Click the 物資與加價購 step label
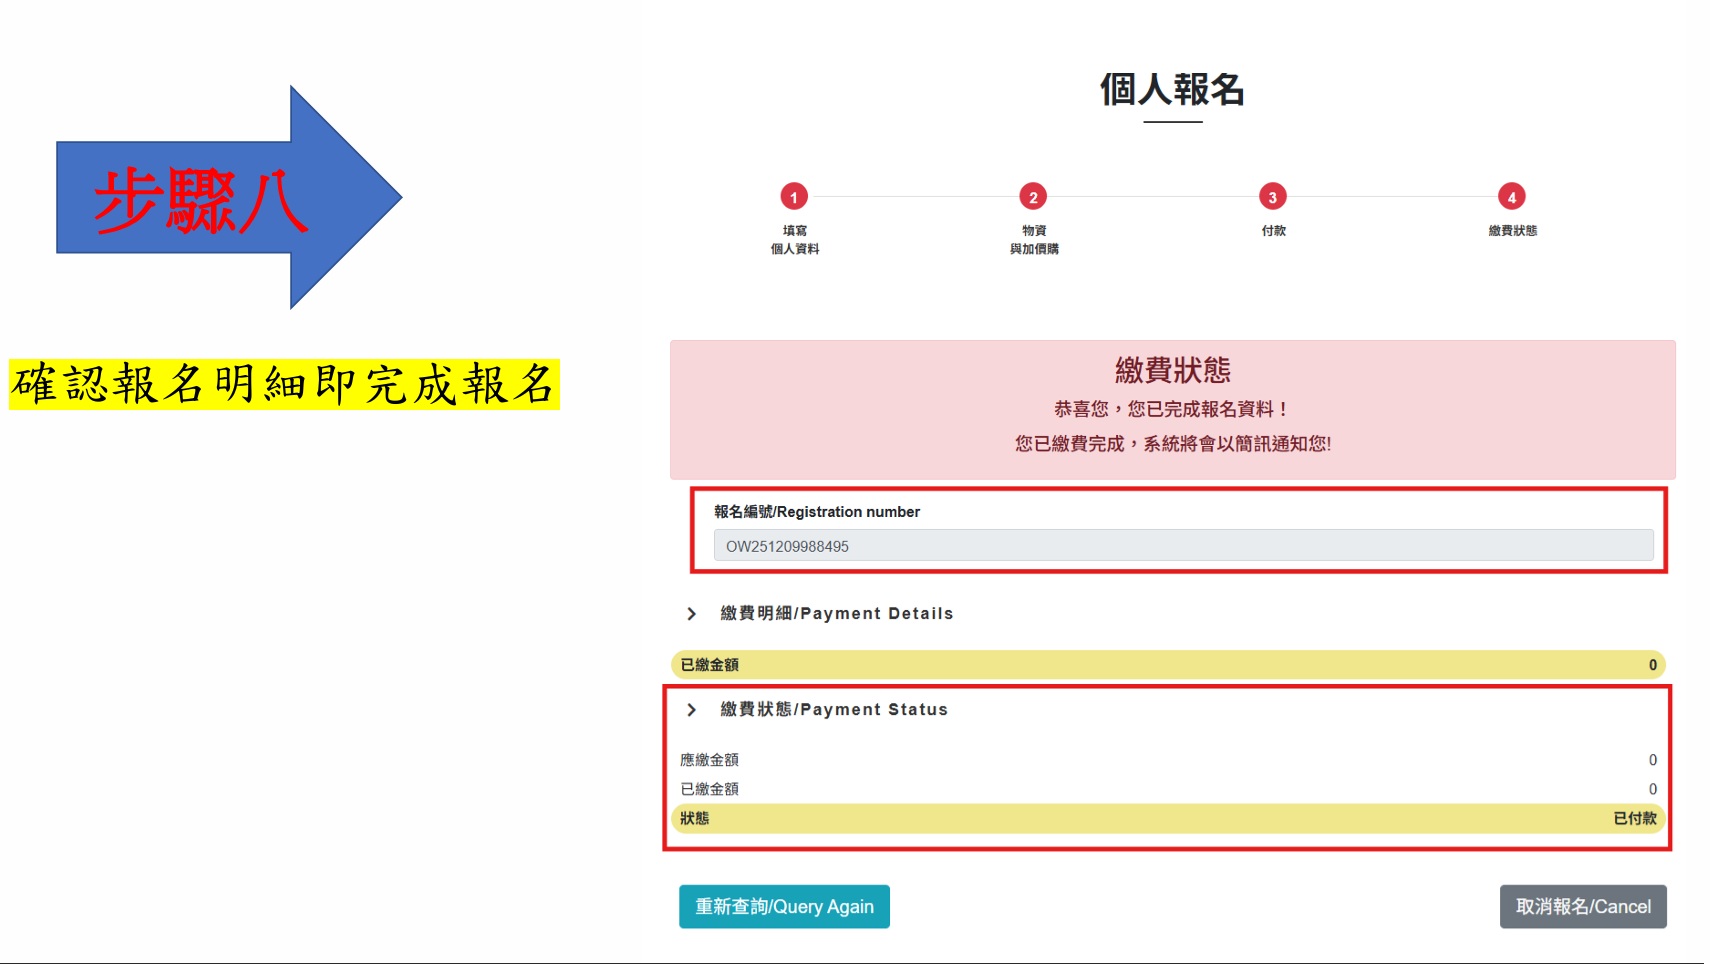The image size is (1710, 964). pos(1033,240)
